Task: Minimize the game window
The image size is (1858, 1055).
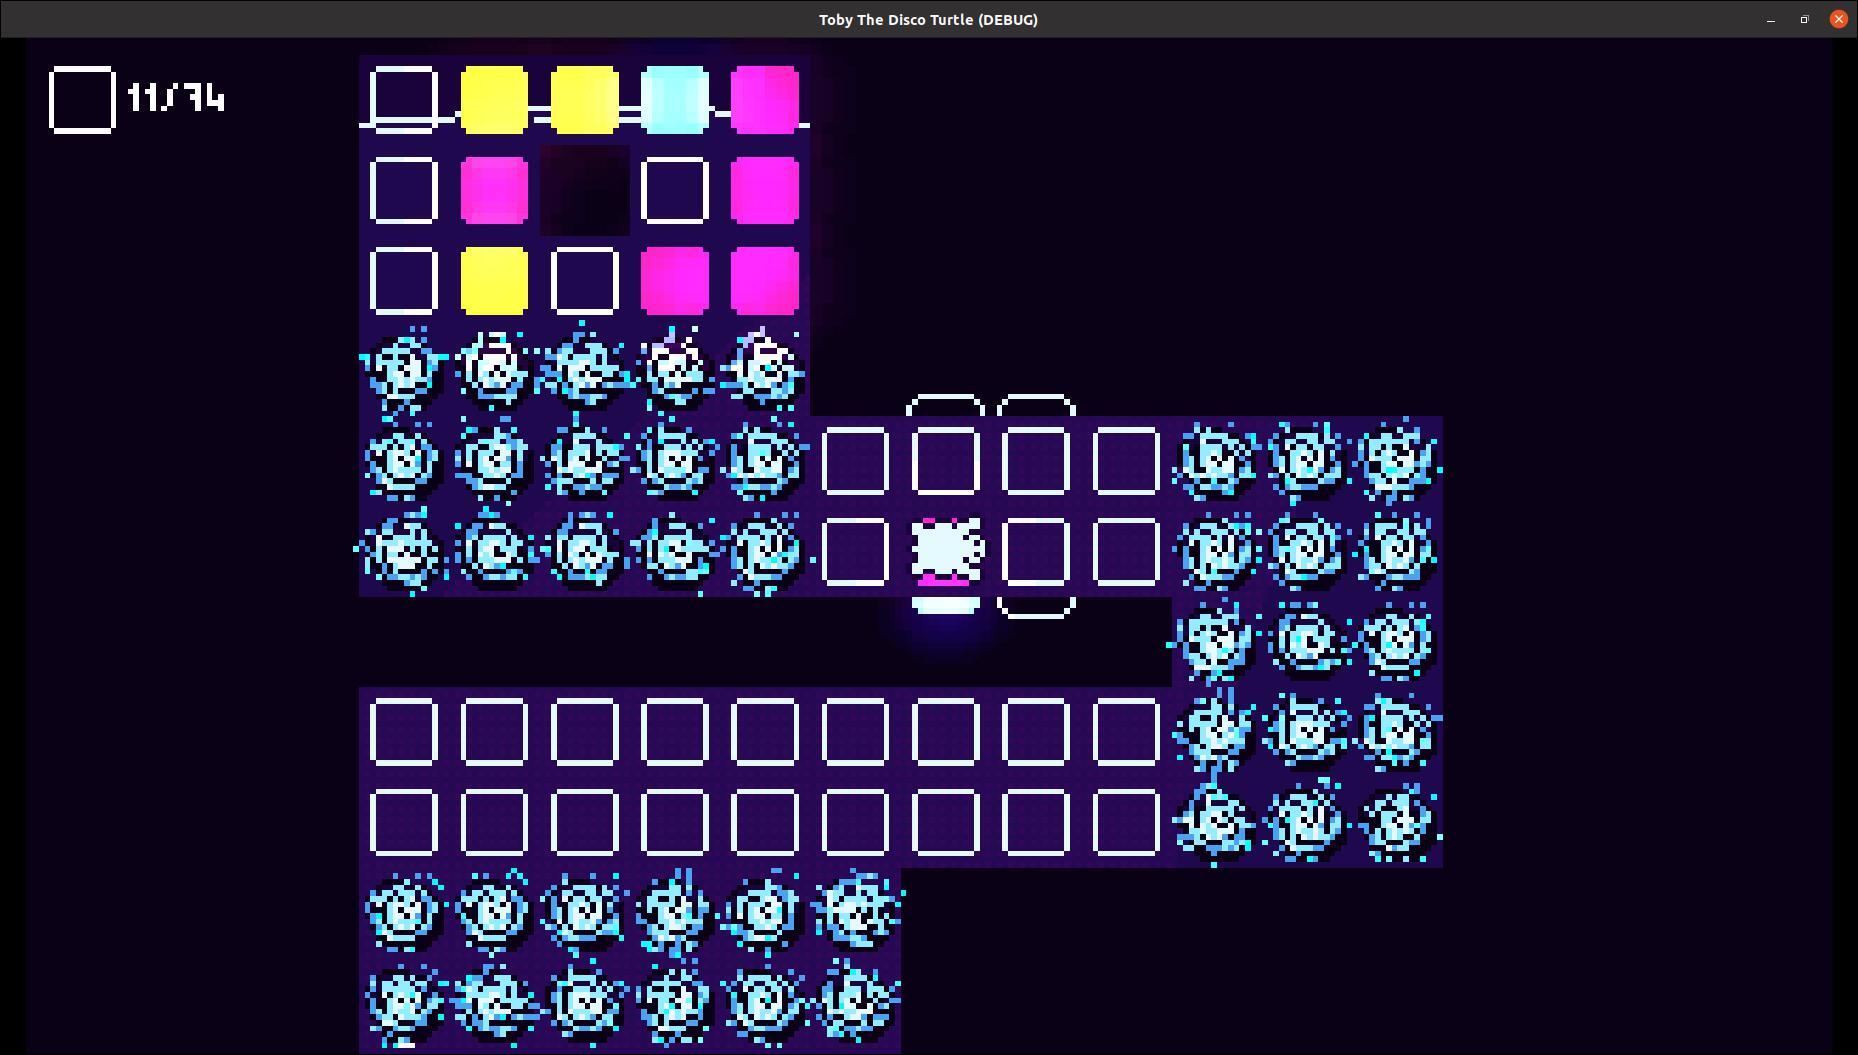Action: tap(1771, 20)
